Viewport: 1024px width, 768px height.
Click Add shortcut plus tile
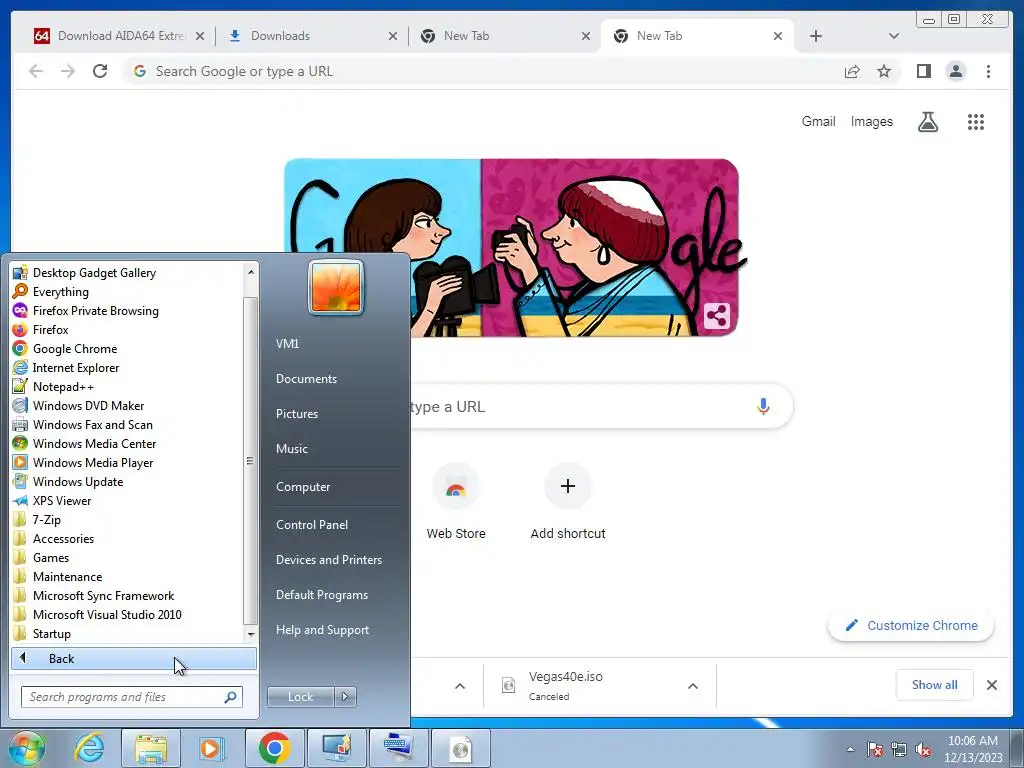[x=568, y=502]
